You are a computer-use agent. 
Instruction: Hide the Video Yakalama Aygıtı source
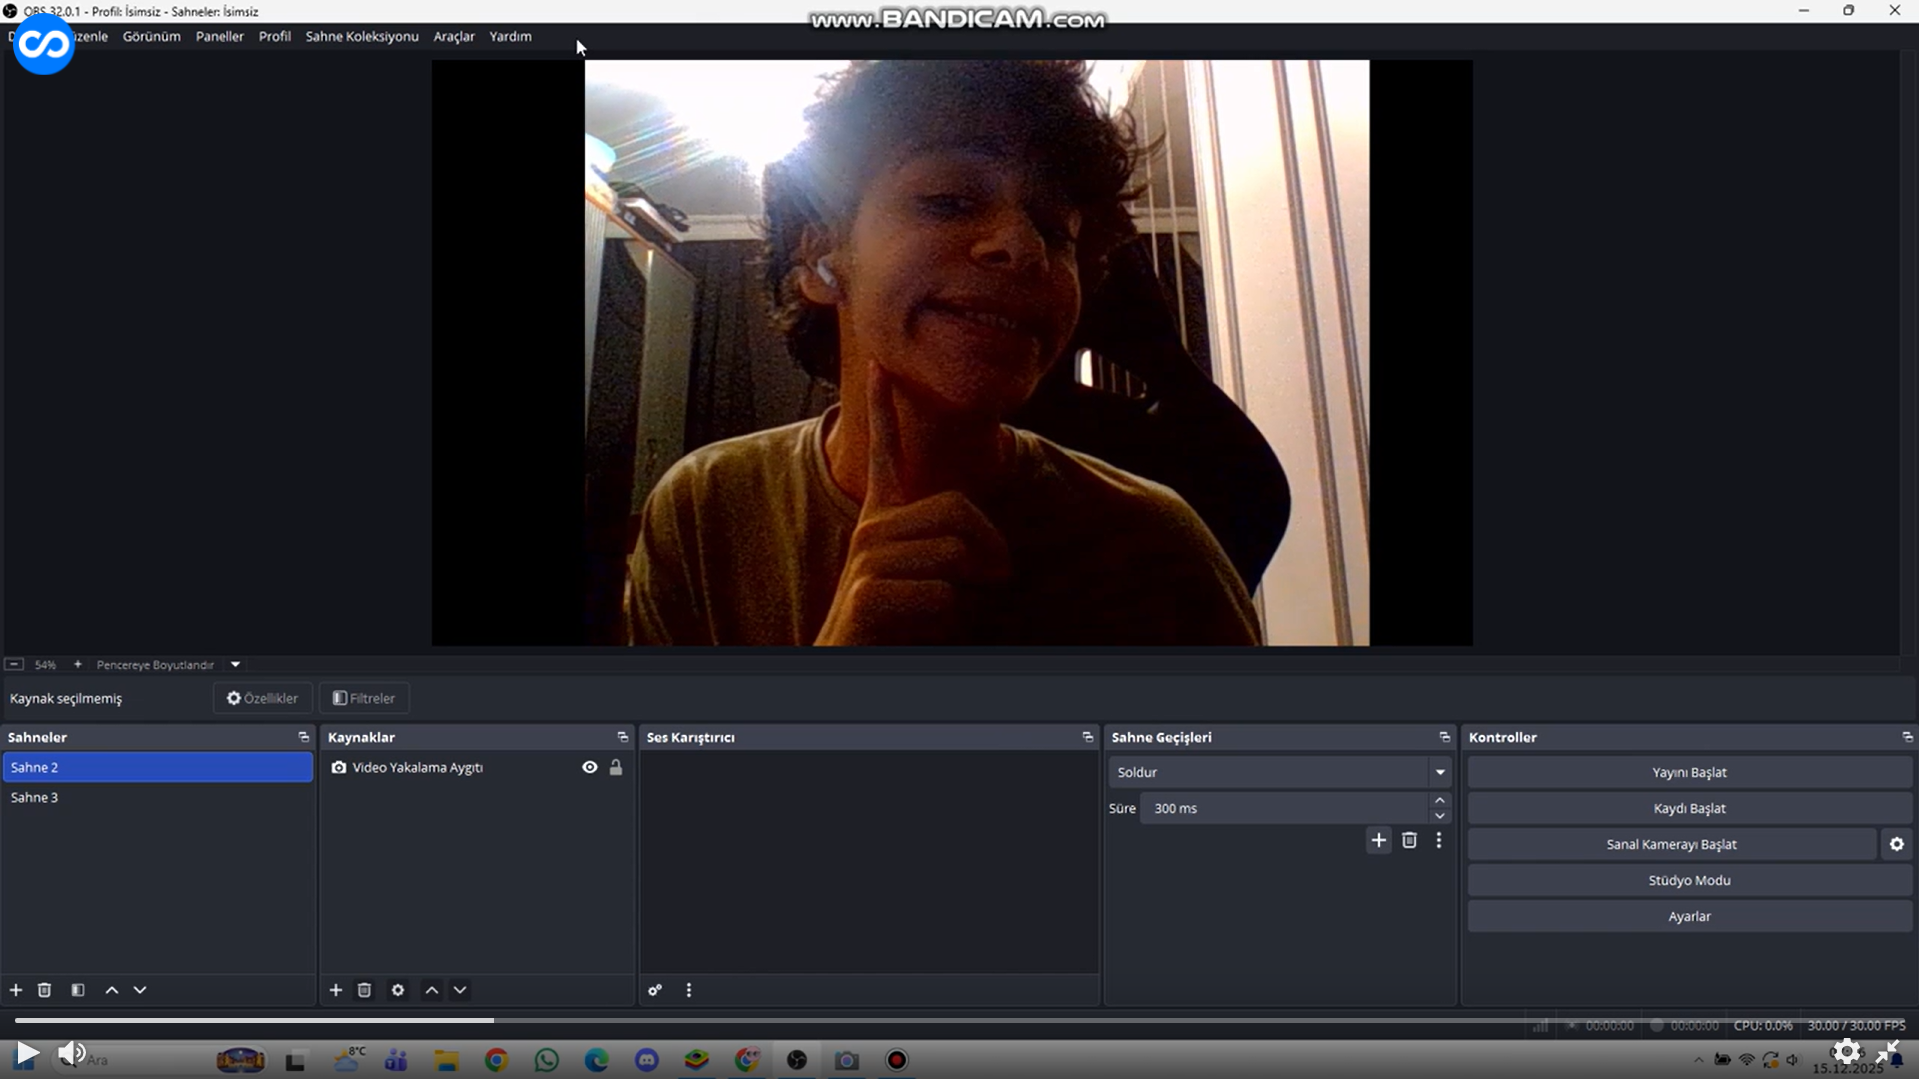point(590,768)
